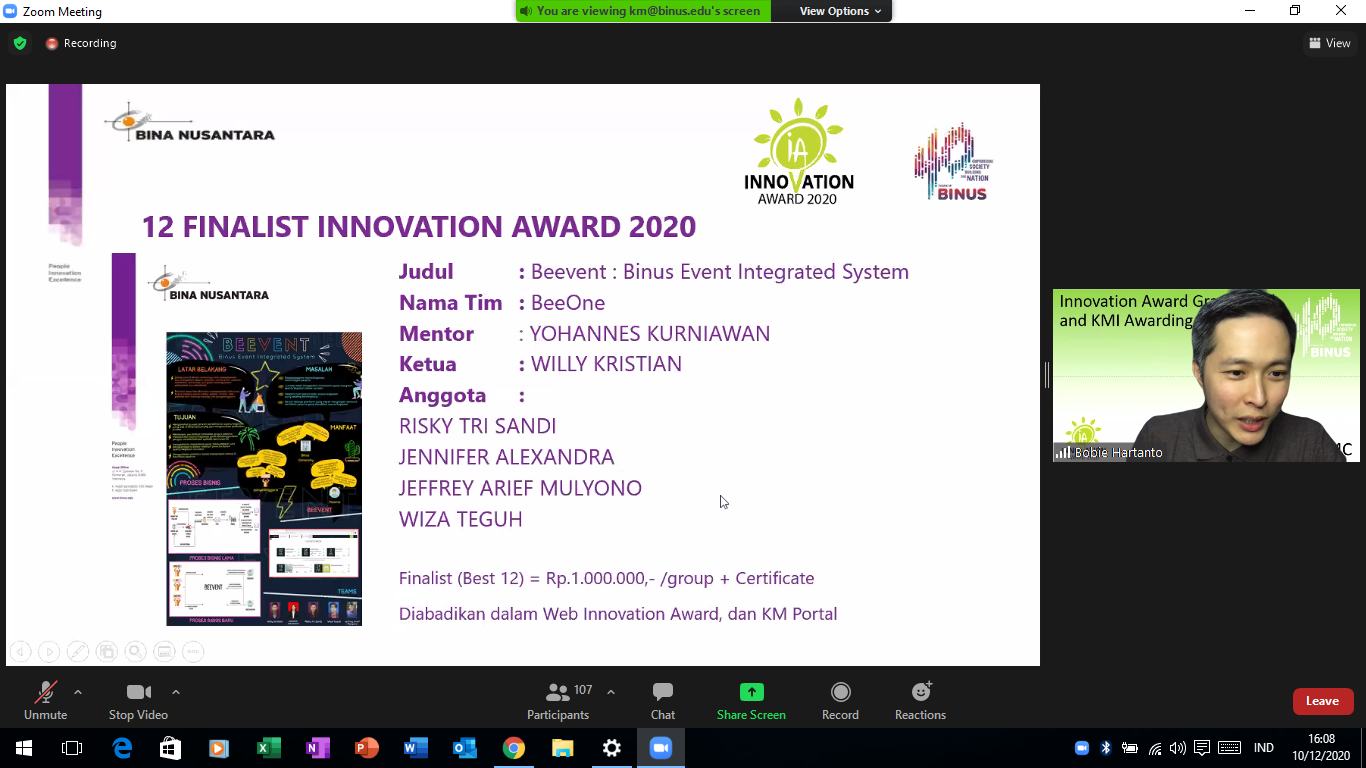Select the pen tool on slide controls
1366x768 pixels.
tap(77, 652)
